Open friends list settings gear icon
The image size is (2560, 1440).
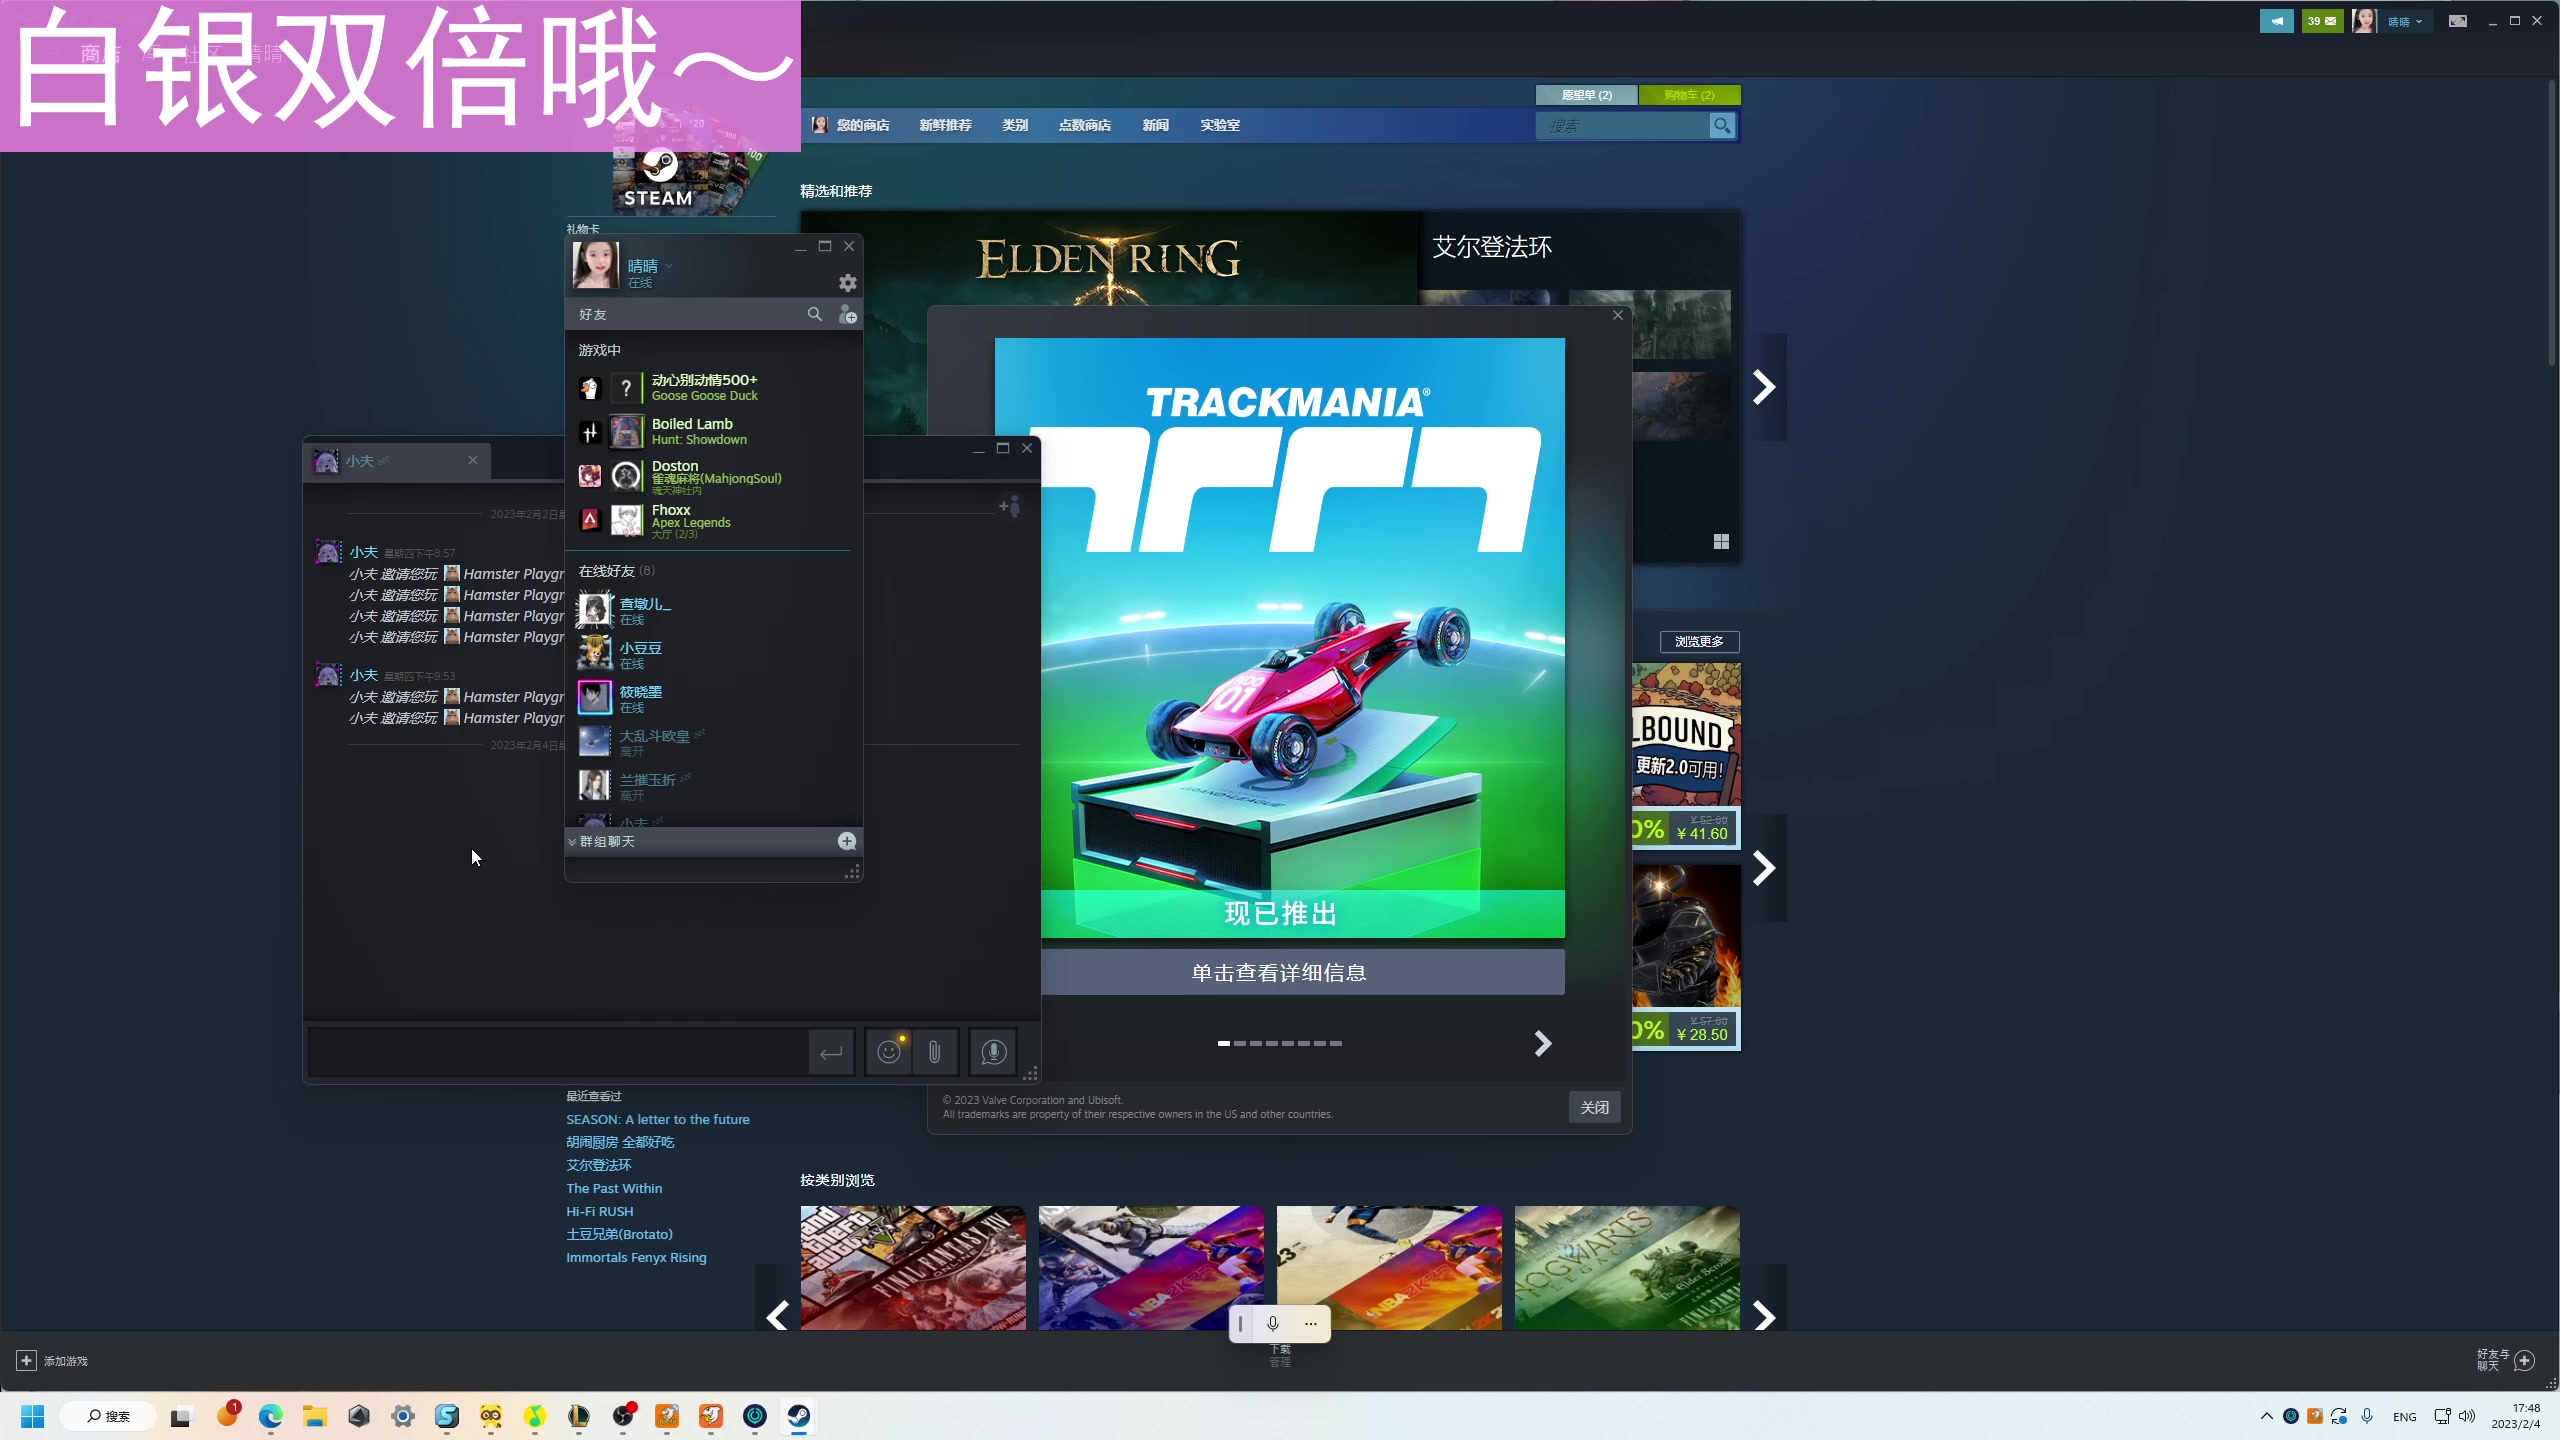[847, 283]
